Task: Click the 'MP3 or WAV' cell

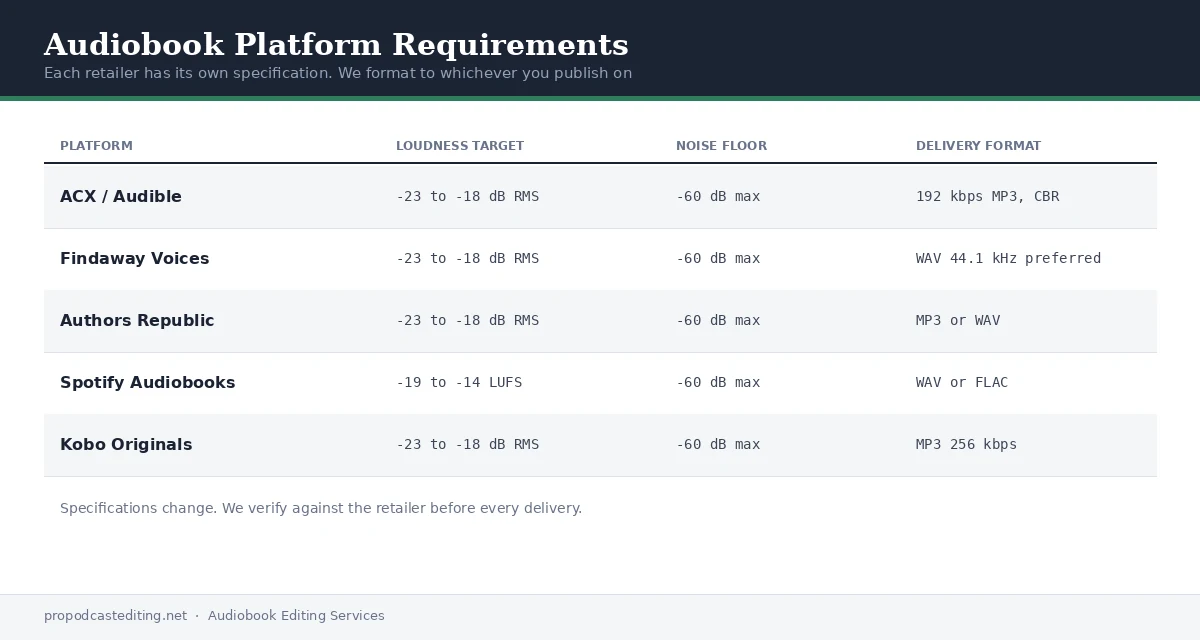Action: [958, 321]
